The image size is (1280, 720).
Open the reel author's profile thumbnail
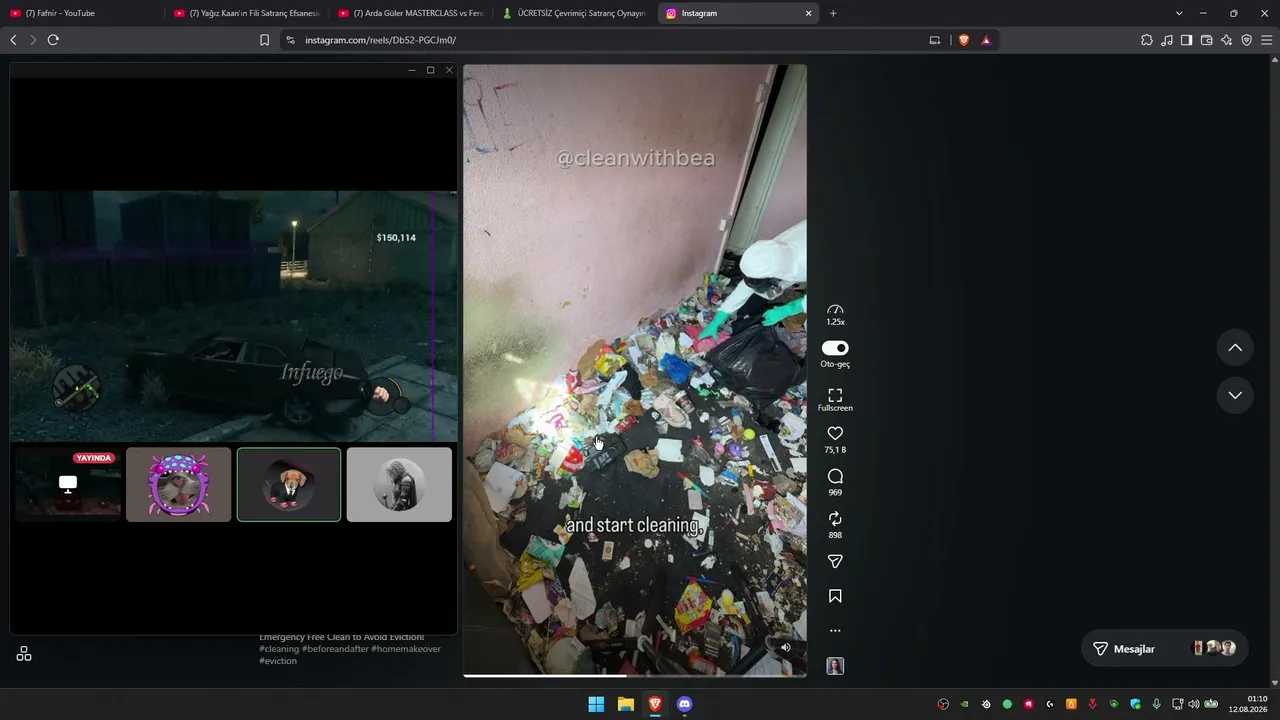click(835, 666)
